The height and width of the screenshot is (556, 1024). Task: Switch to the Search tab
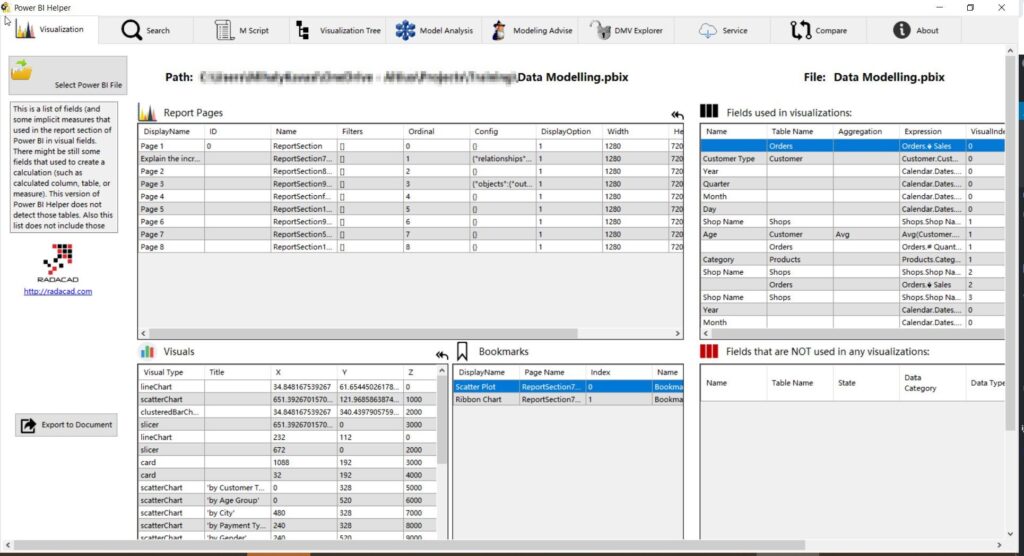pyautogui.click(x=146, y=30)
